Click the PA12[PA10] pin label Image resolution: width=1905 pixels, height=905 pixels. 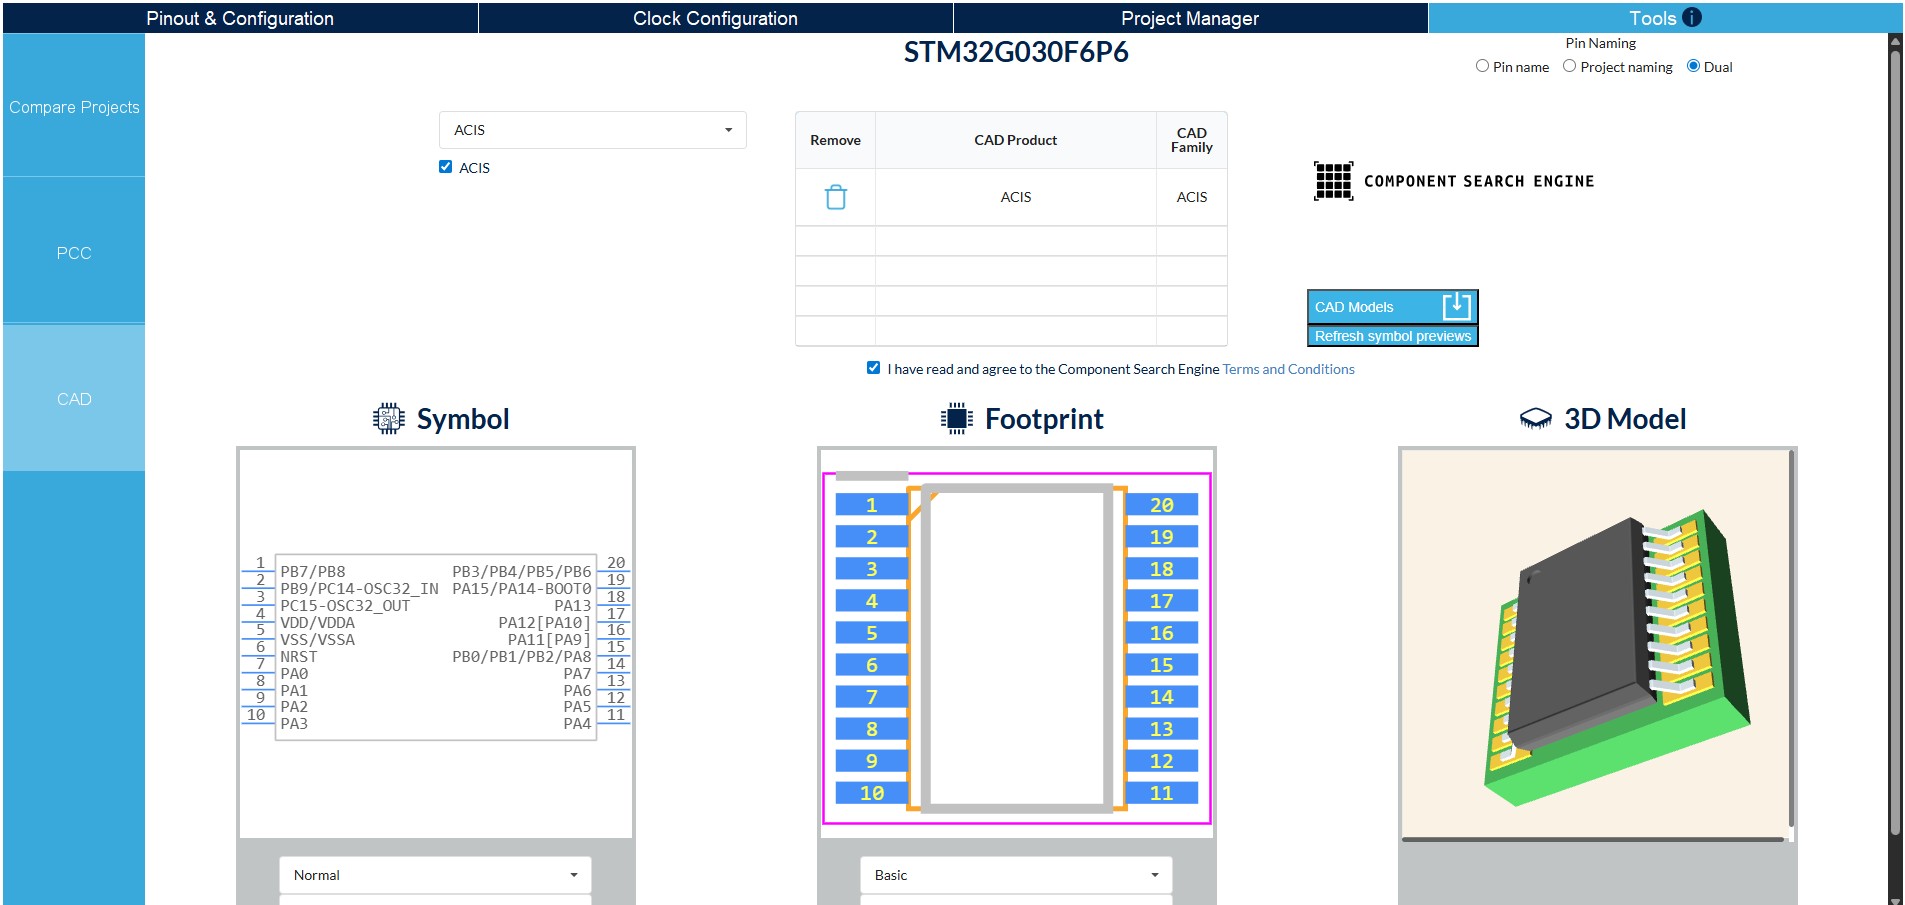pos(545,623)
